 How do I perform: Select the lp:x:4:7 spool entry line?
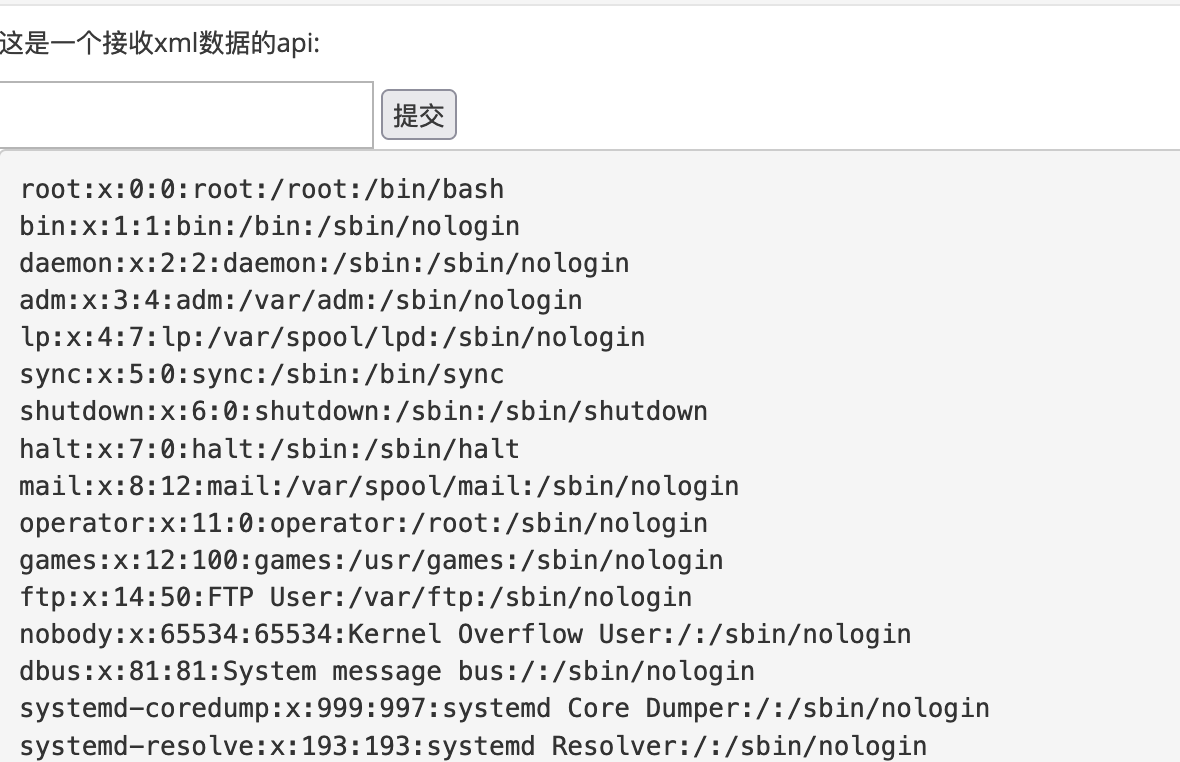click(x=332, y=337)
